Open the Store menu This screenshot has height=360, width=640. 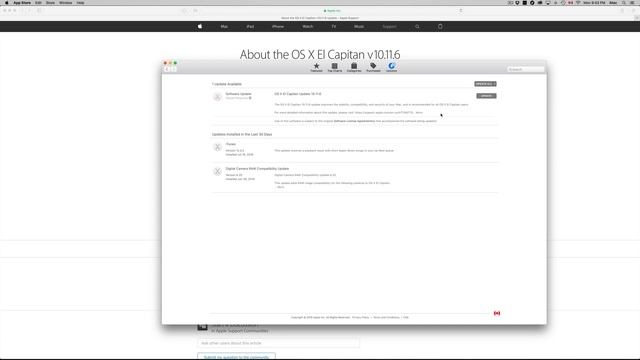coord(50,3)
